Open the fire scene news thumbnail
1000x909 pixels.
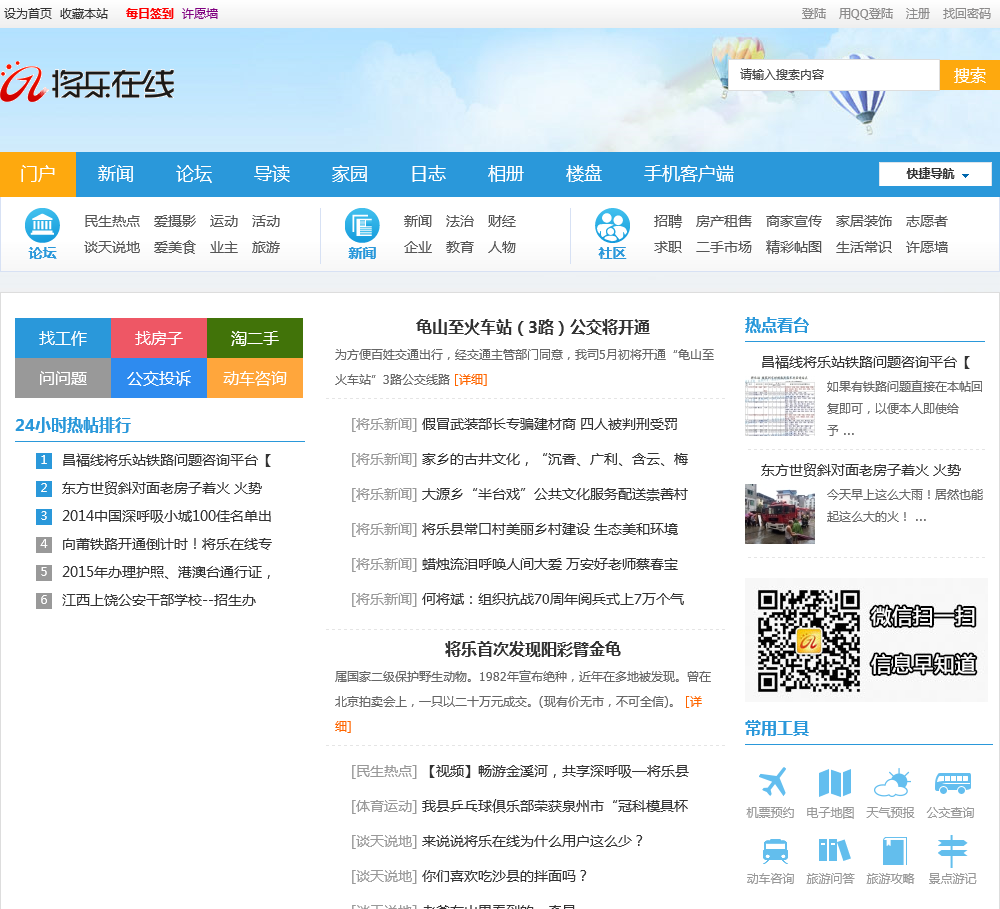tap(780, 514)
